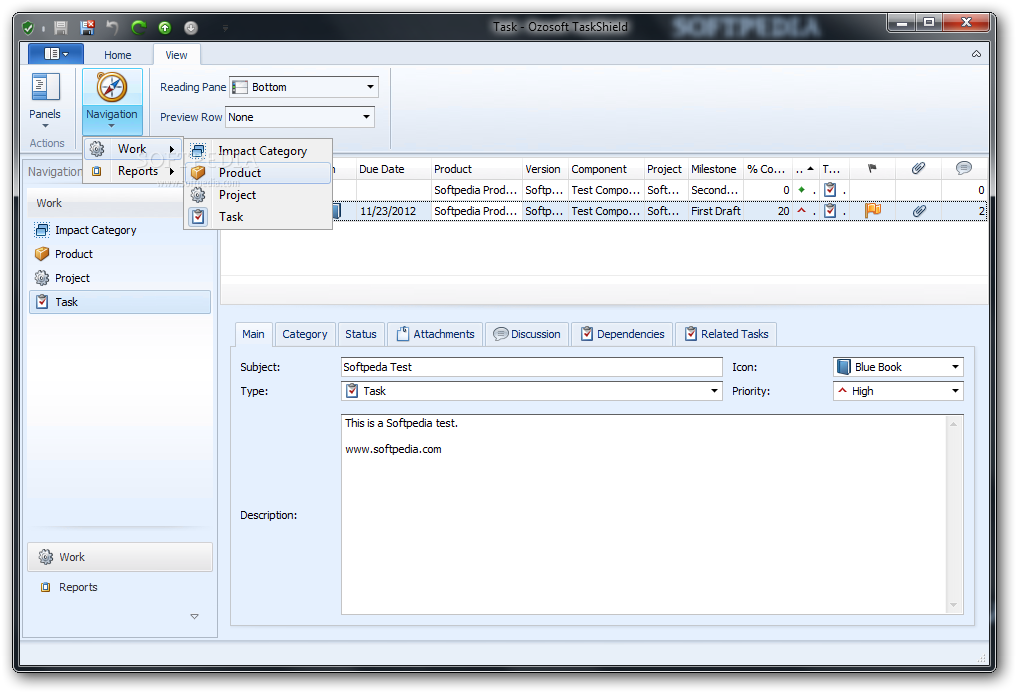
Task: Sort by the Project column header
Action: (x=666, y=169)
